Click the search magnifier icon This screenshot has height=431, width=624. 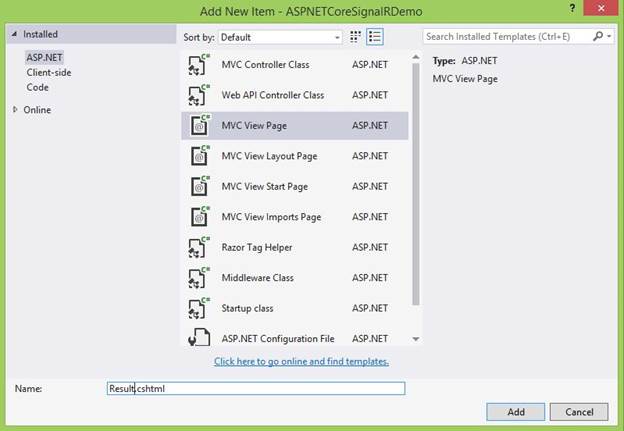tap(597, 37)
